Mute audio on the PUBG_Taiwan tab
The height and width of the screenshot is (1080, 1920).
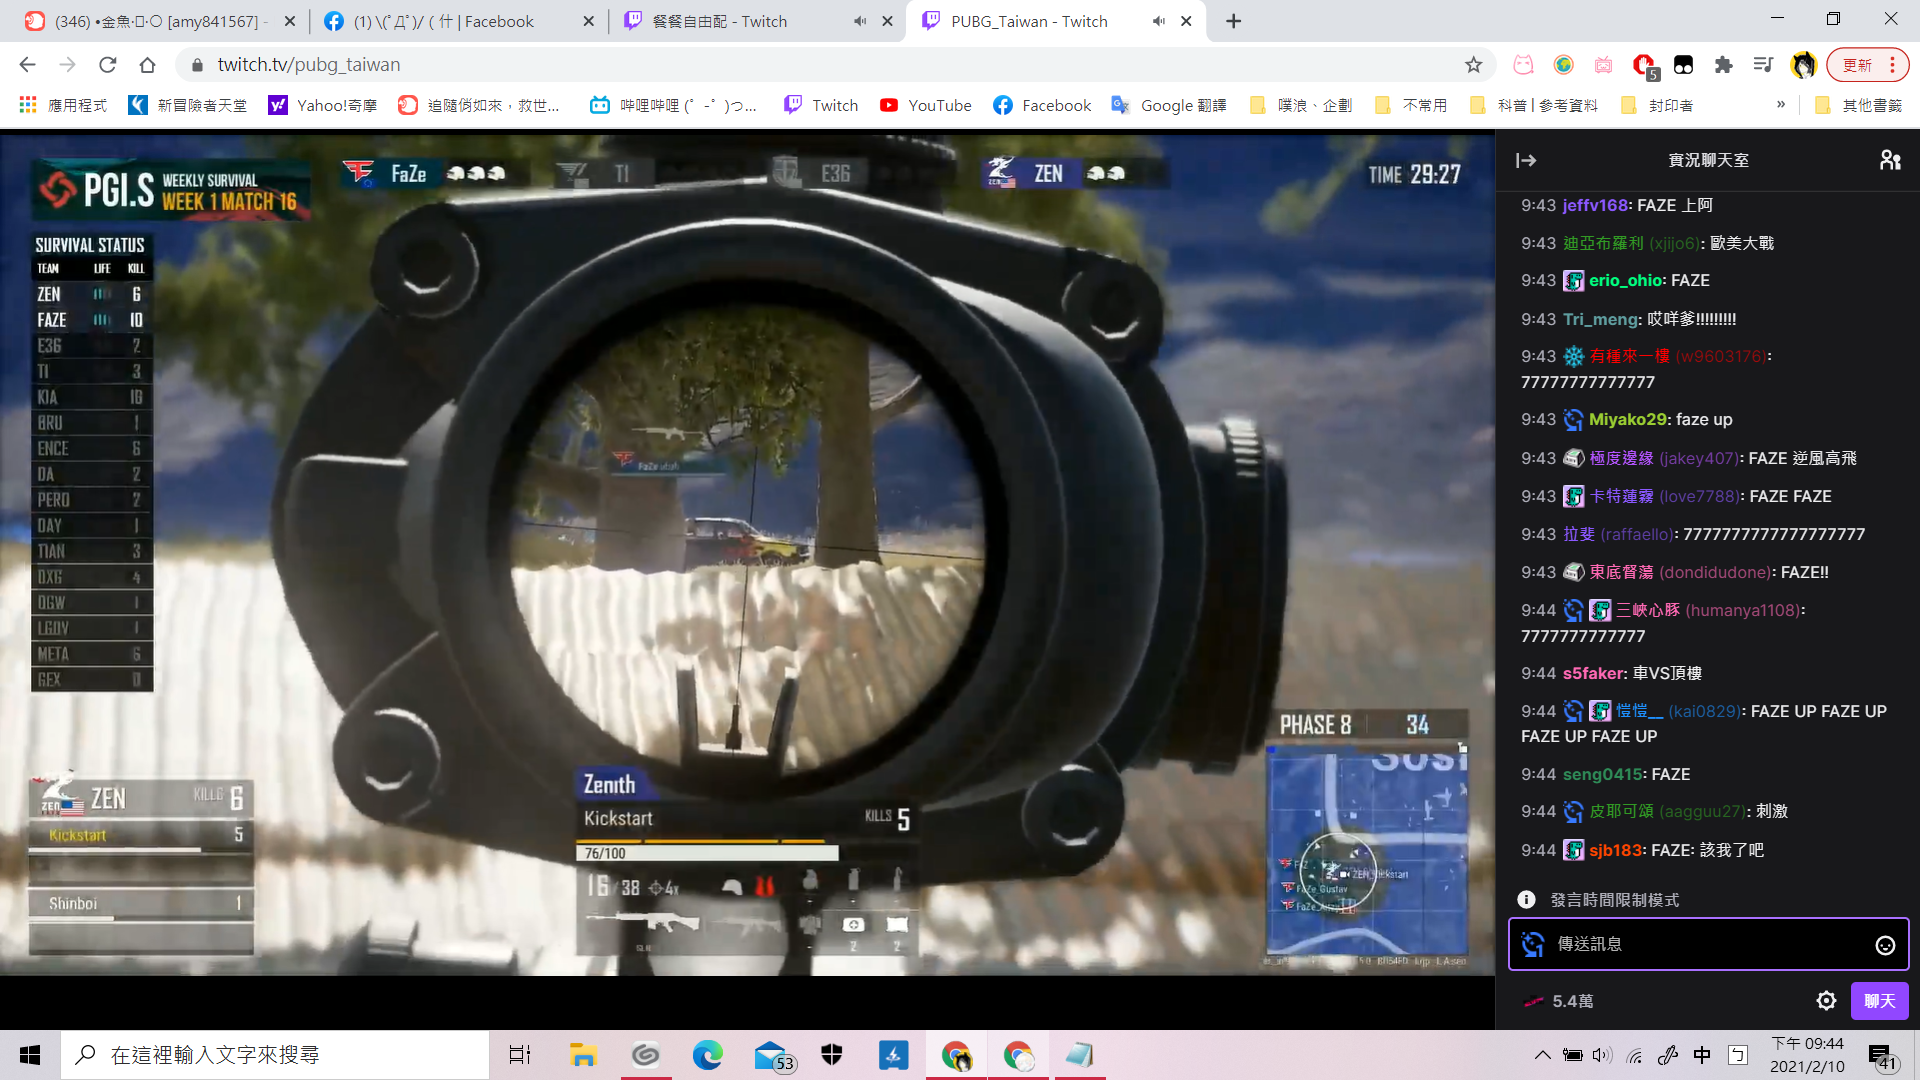[1159, 21]
